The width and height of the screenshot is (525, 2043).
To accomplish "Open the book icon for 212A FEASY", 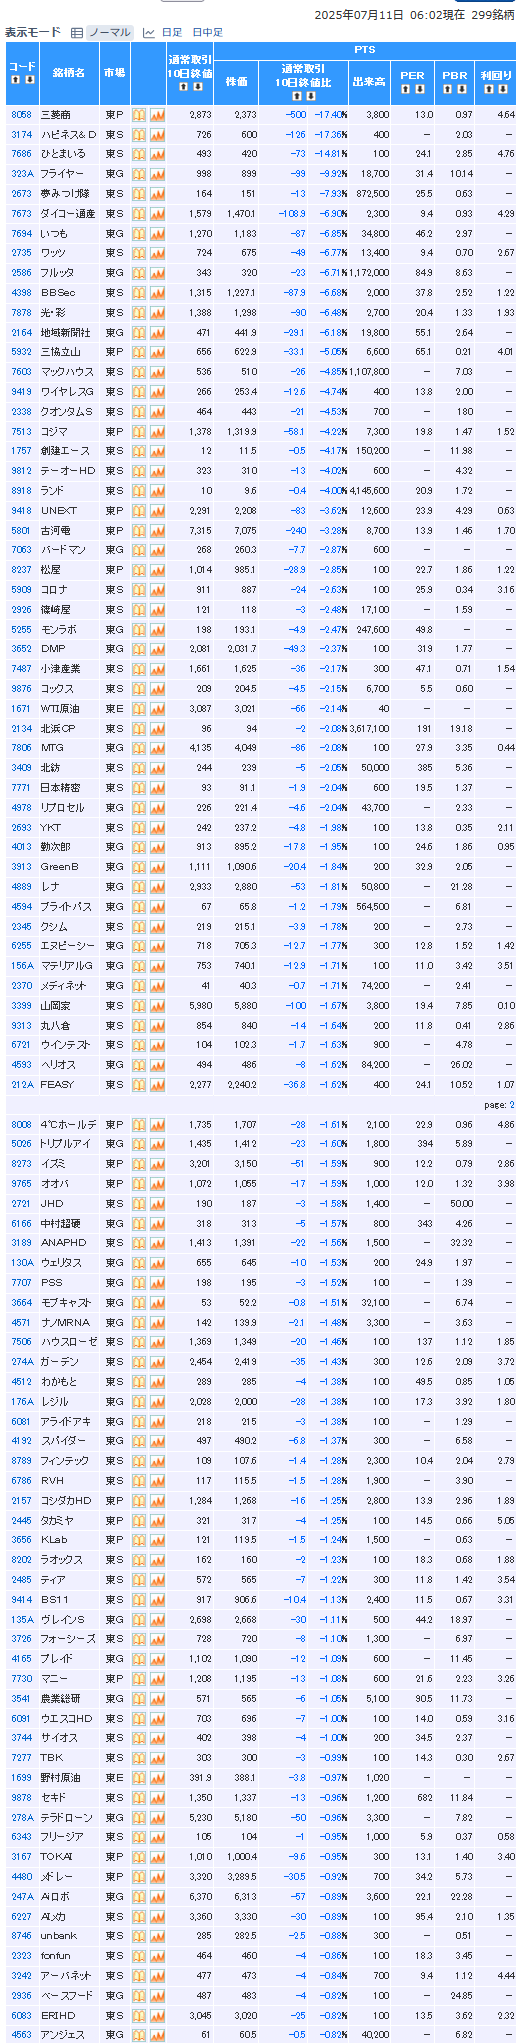I will click(x=139, y=1085).
